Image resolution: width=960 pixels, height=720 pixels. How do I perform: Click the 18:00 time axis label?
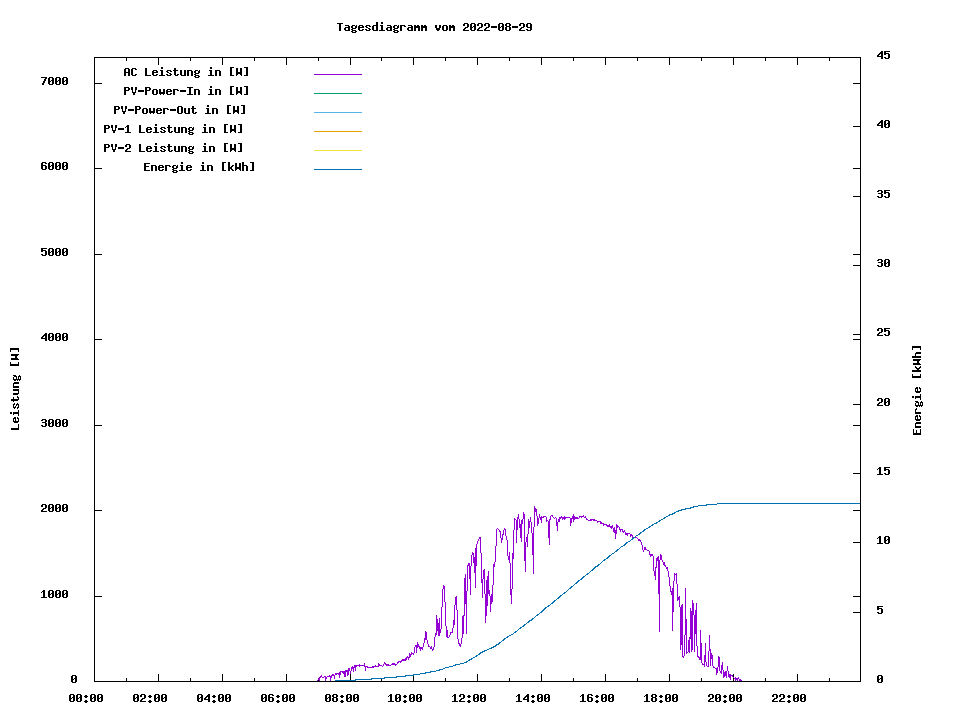click(661, 698)
